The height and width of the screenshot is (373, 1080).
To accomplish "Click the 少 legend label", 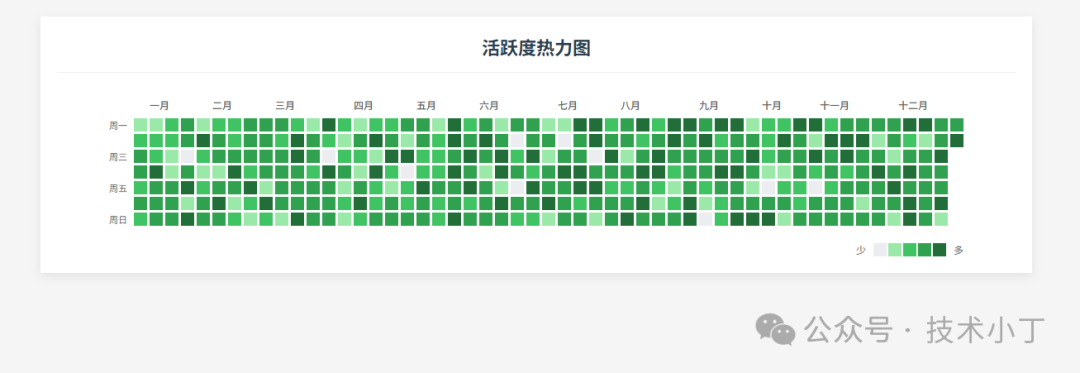I will (861, 251).
